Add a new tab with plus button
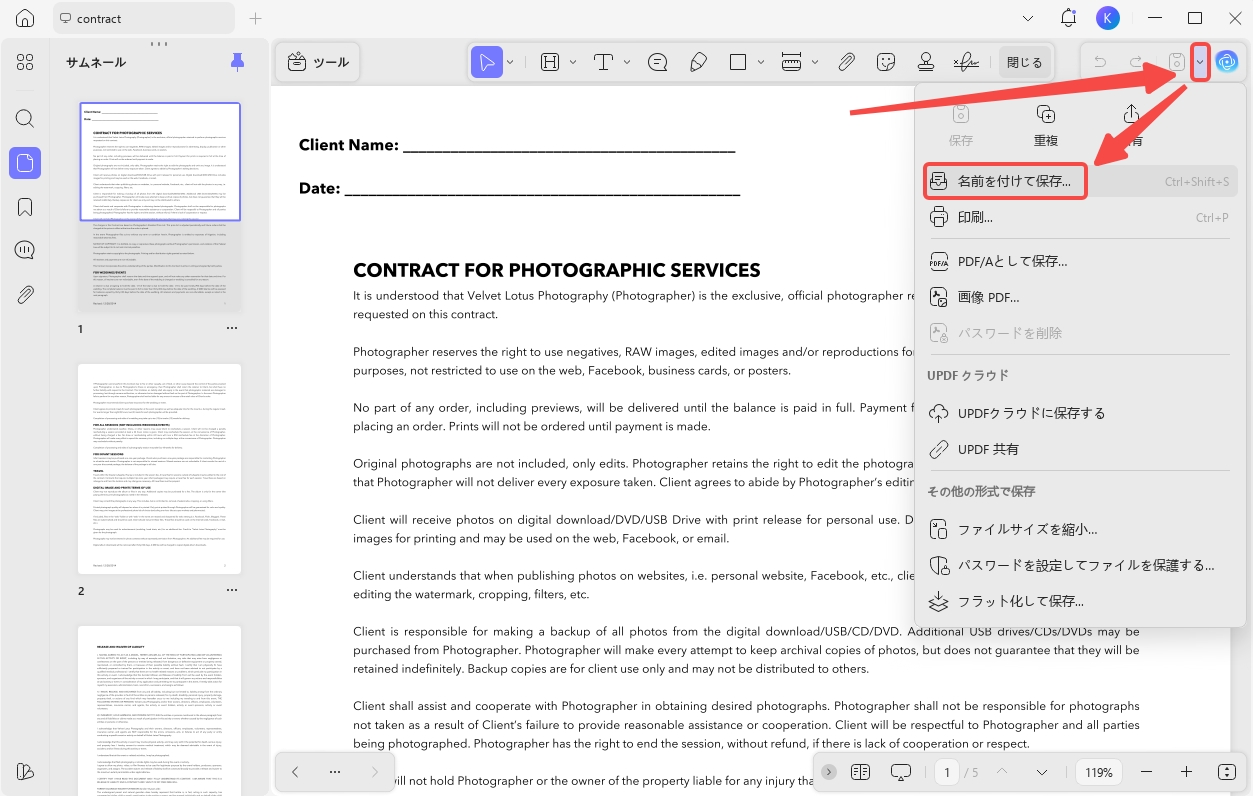Screen dimensions: 1253x796 [255, 18]
